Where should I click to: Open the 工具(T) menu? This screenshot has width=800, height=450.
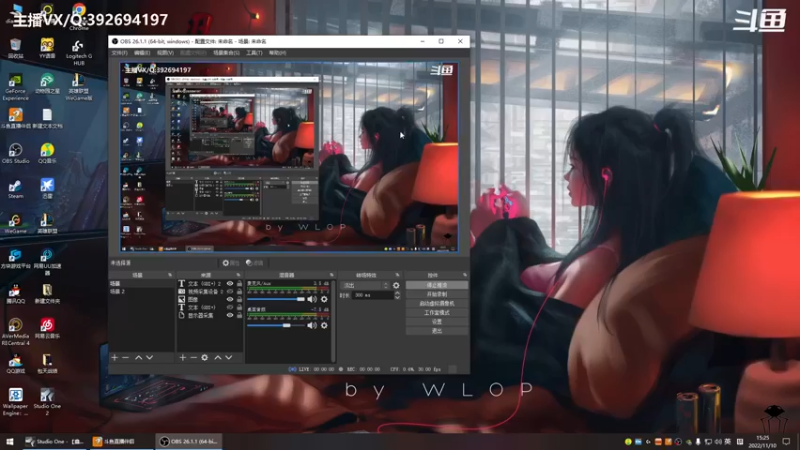point(254,53)
